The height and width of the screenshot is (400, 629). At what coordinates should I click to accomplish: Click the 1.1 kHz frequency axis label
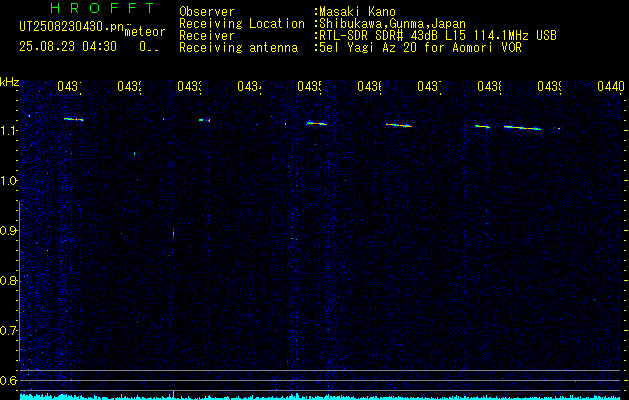click(9, 130)
